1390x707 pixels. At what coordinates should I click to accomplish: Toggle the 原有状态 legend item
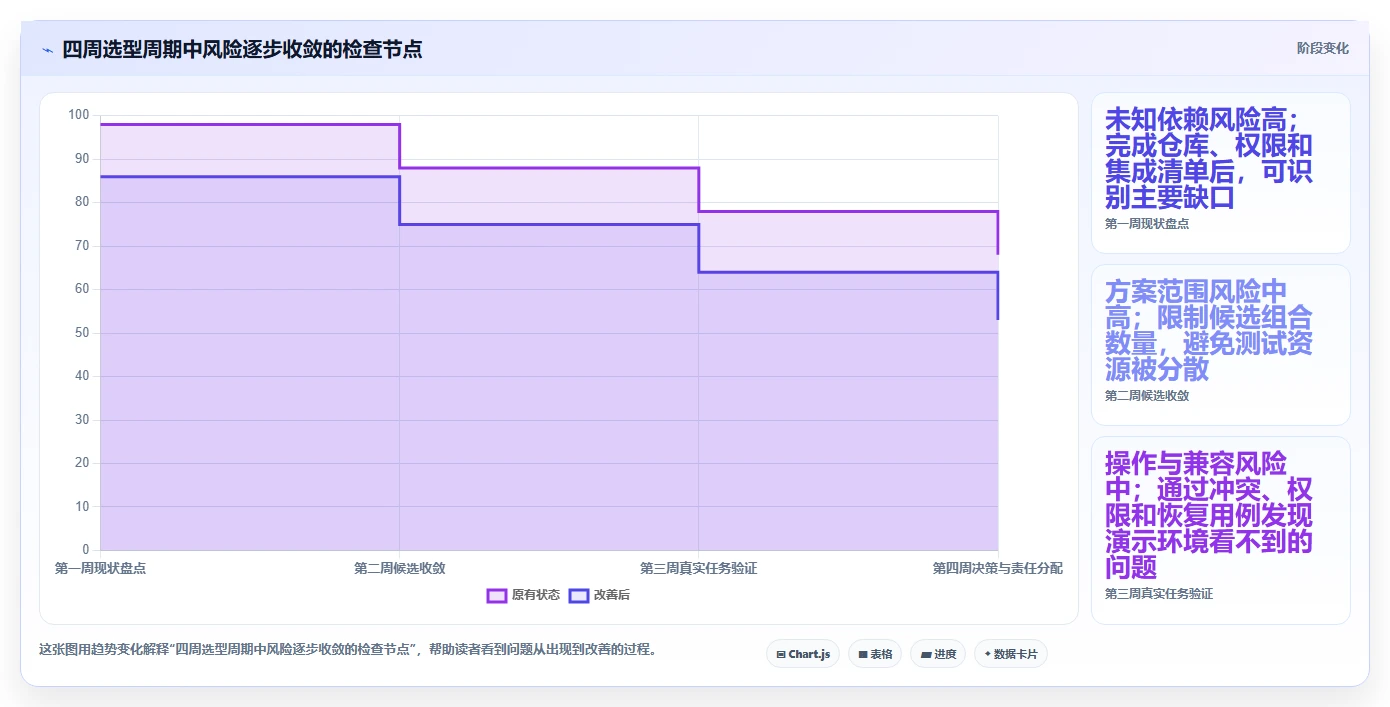523,595
